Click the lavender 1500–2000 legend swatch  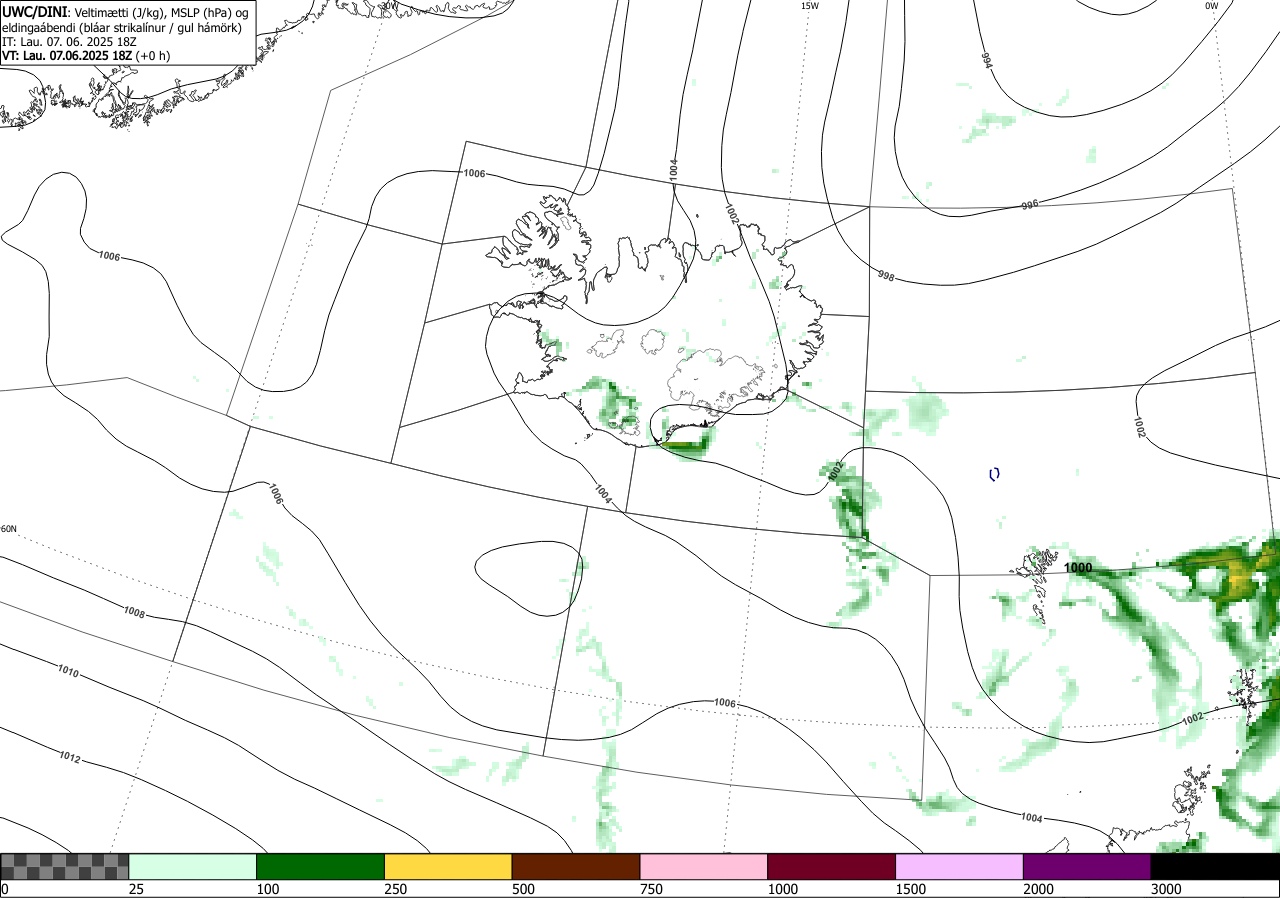(x=960, y=866)
